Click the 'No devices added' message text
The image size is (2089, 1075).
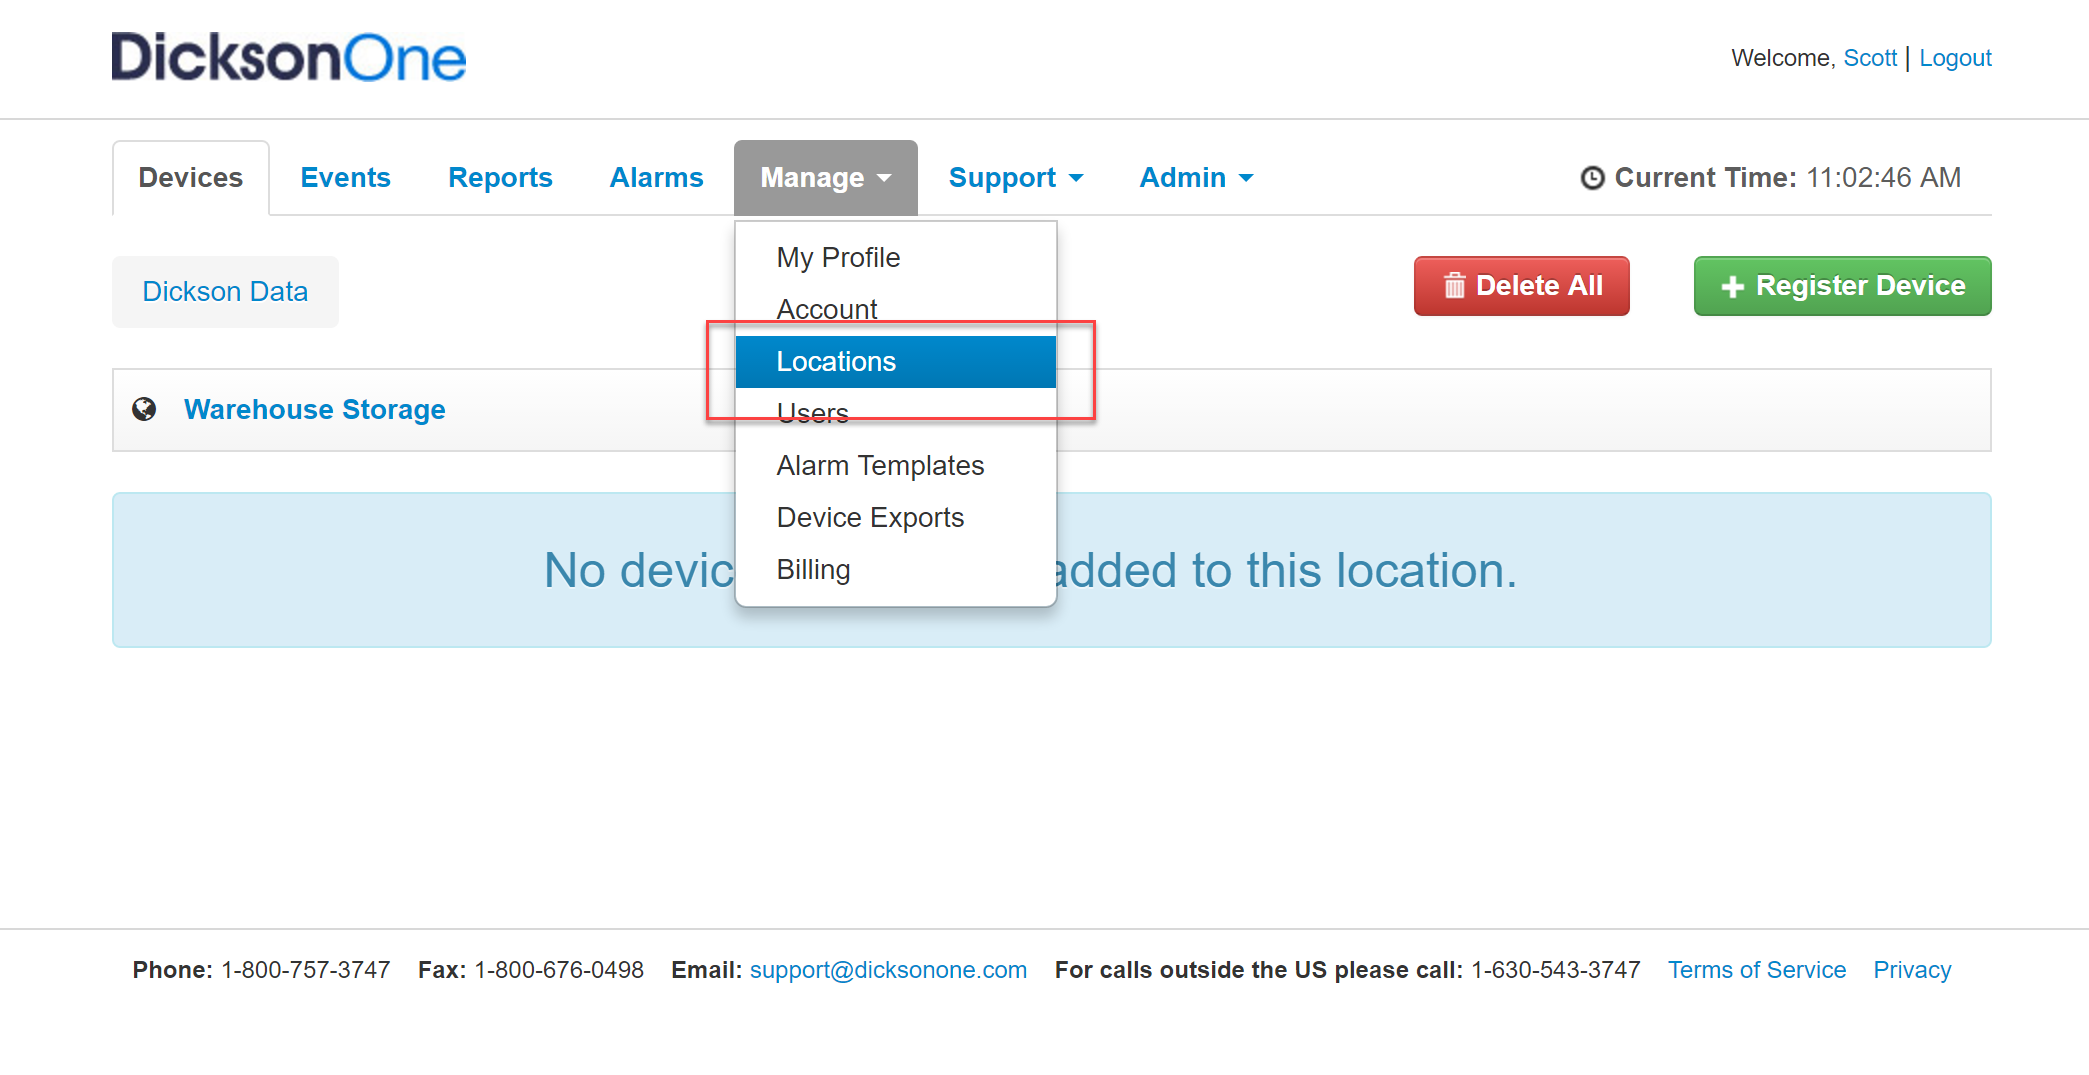tap(1030, 570)
